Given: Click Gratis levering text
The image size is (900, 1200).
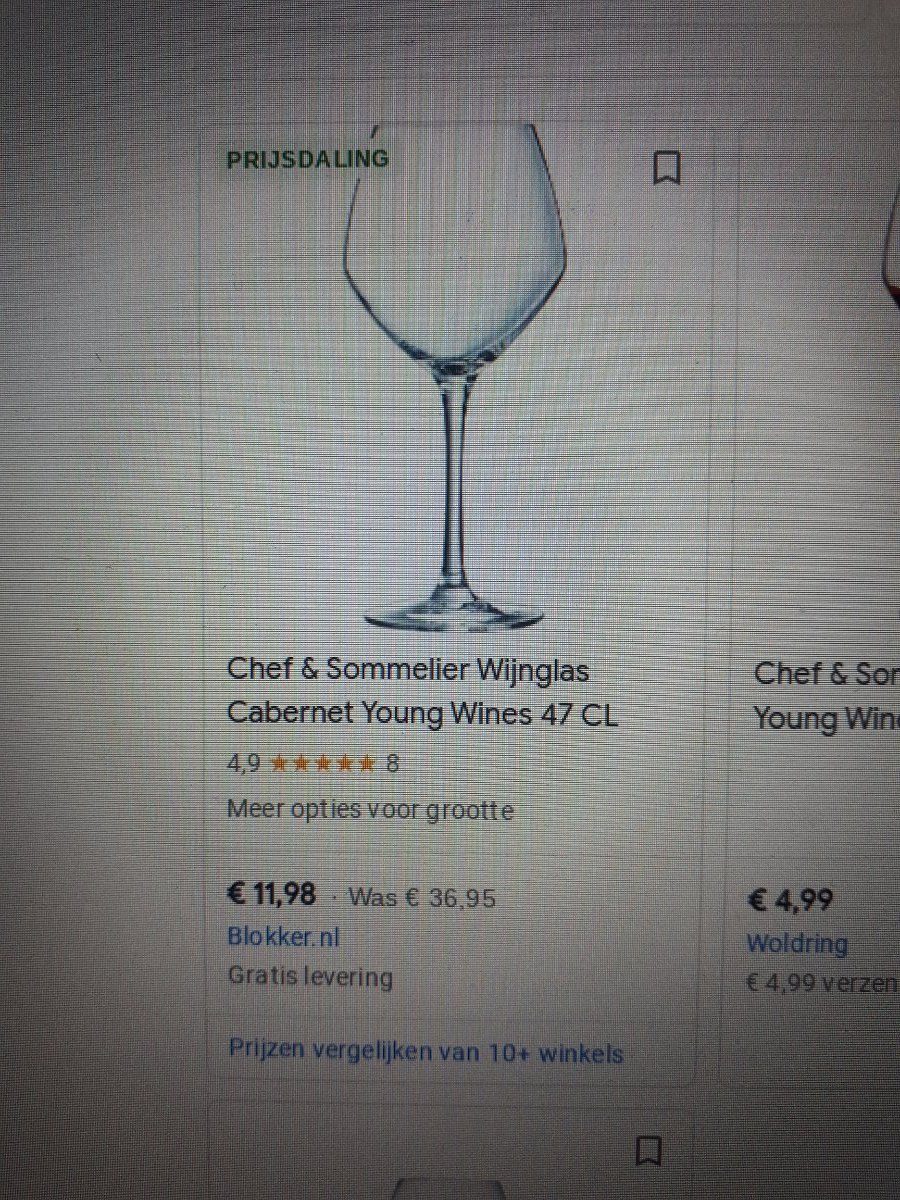Looking at the screenshot, I should [x=310, y=976].
